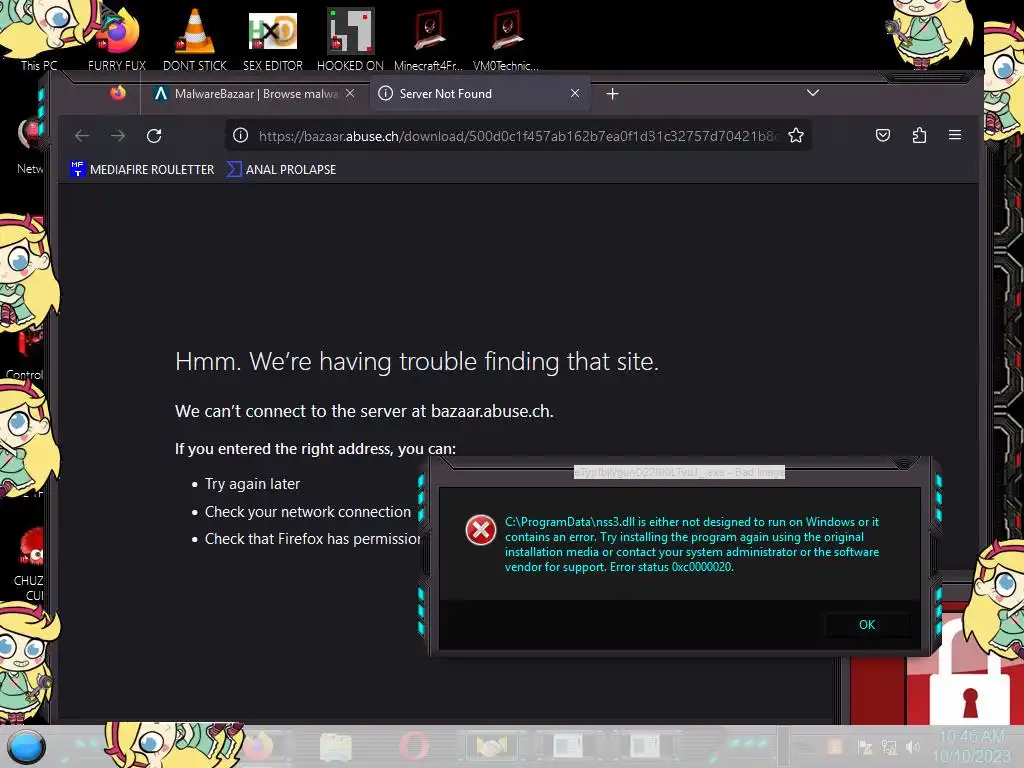The image size is (1024, 768).
Task: Reload the Server Not Found page
Action: [x=154, y=135]
